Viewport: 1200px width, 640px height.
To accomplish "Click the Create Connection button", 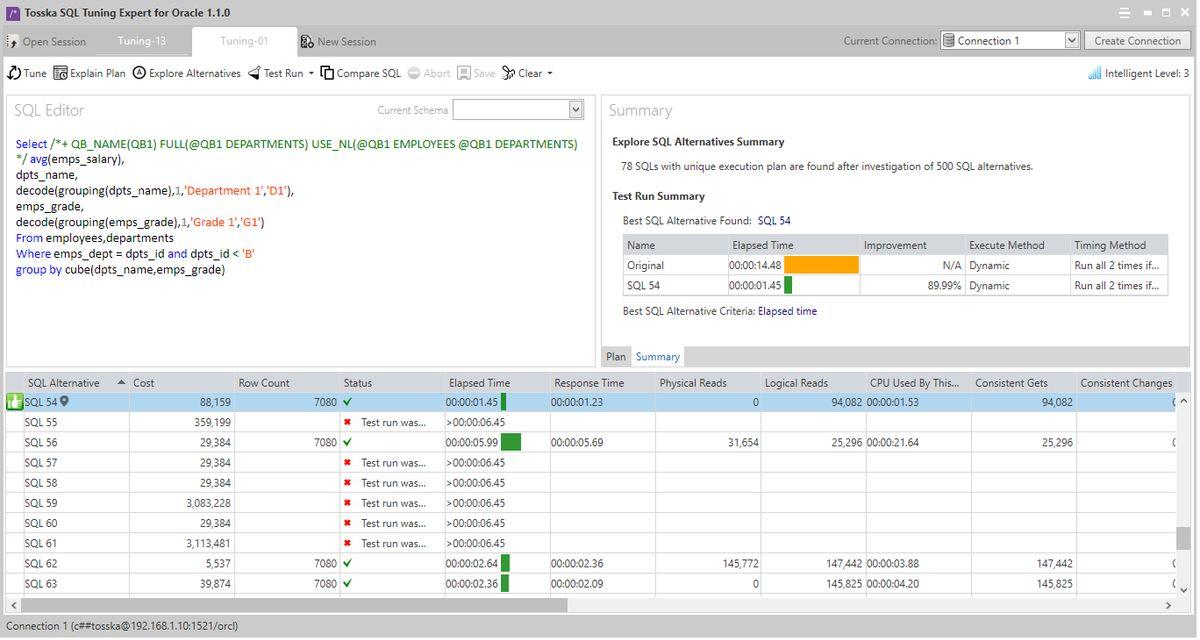I will pyautogui.click(x=1137, y=41).
